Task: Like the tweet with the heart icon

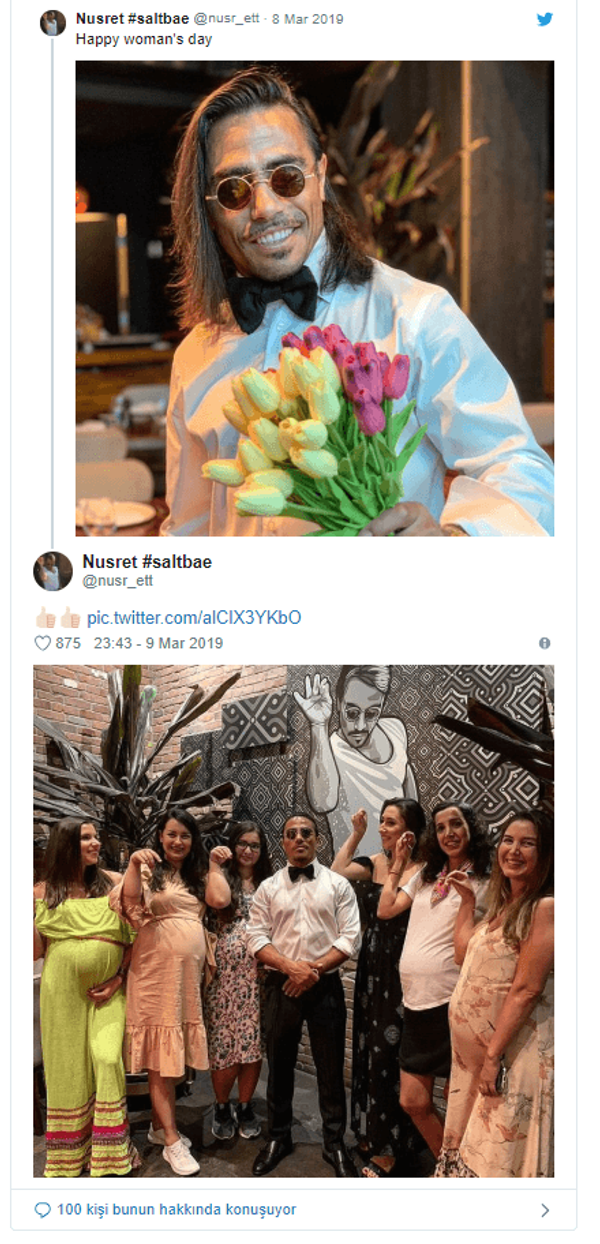Action: point(42,643)
